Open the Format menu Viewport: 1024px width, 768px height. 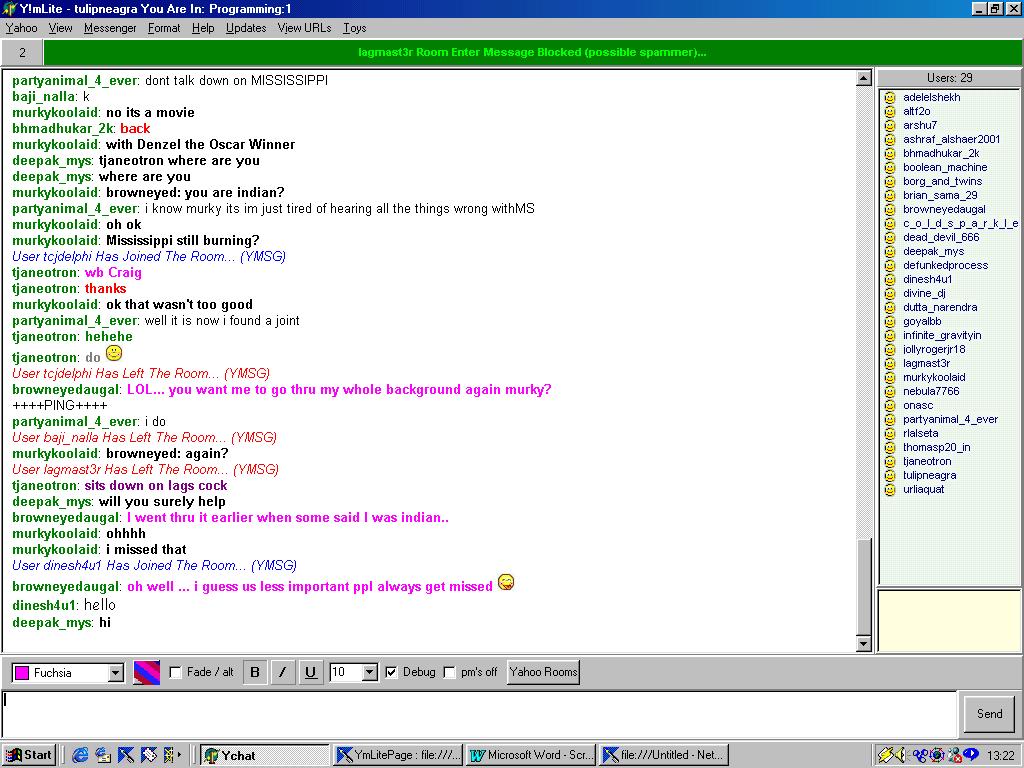(164, 28)
